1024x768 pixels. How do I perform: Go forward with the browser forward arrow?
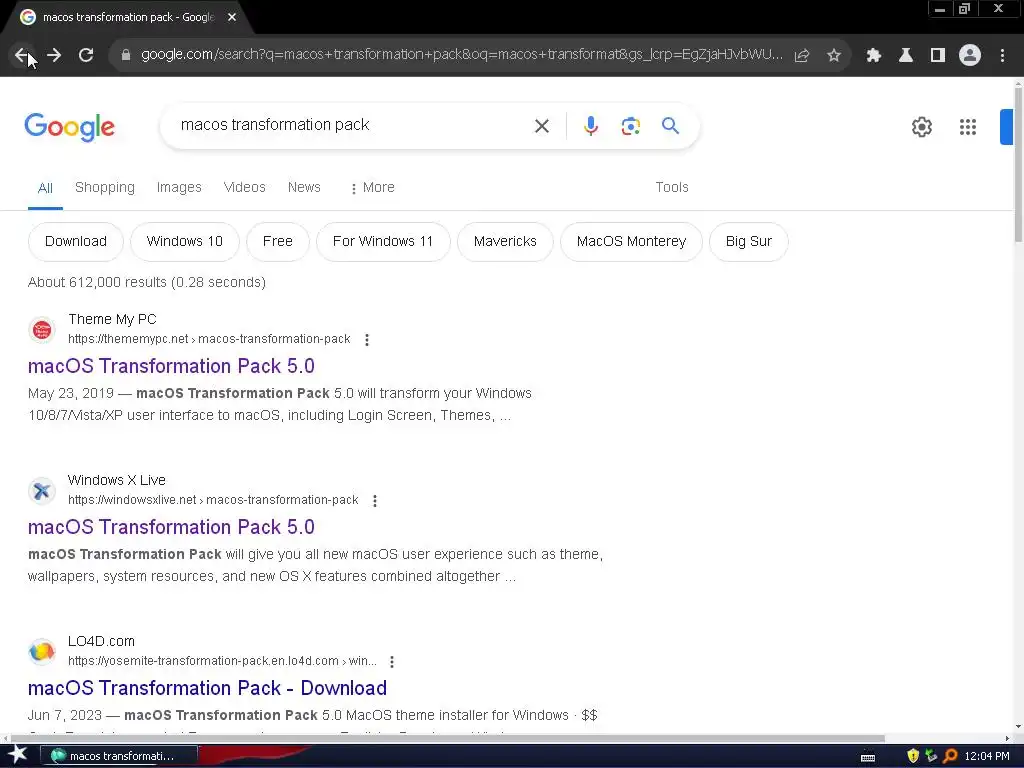point(54,55)
